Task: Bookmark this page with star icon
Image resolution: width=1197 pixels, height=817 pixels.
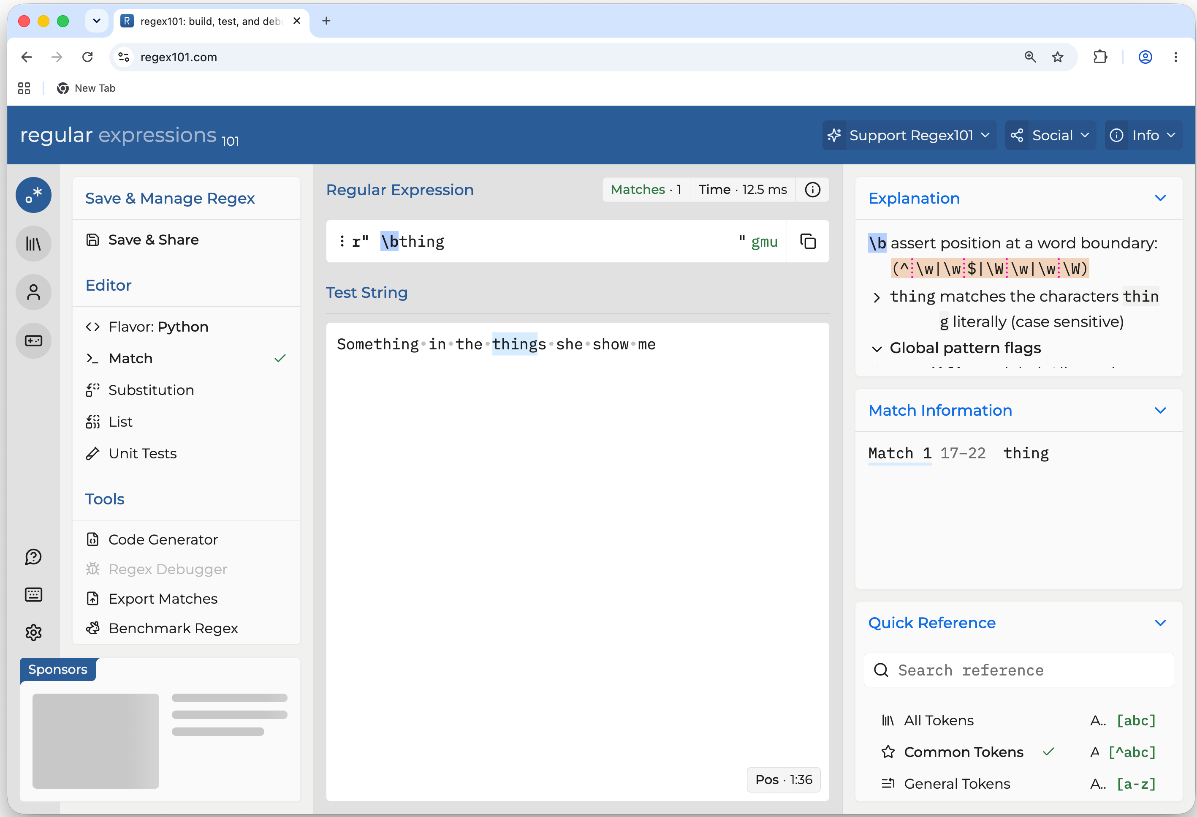Action: pos(1057,57)
